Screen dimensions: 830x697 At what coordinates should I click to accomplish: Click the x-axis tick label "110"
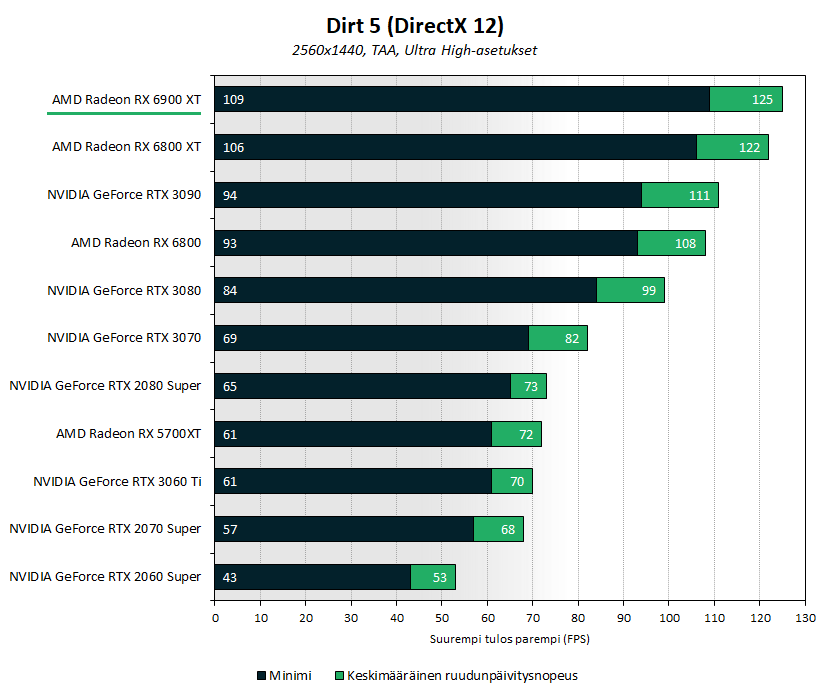tap(715, 618)
